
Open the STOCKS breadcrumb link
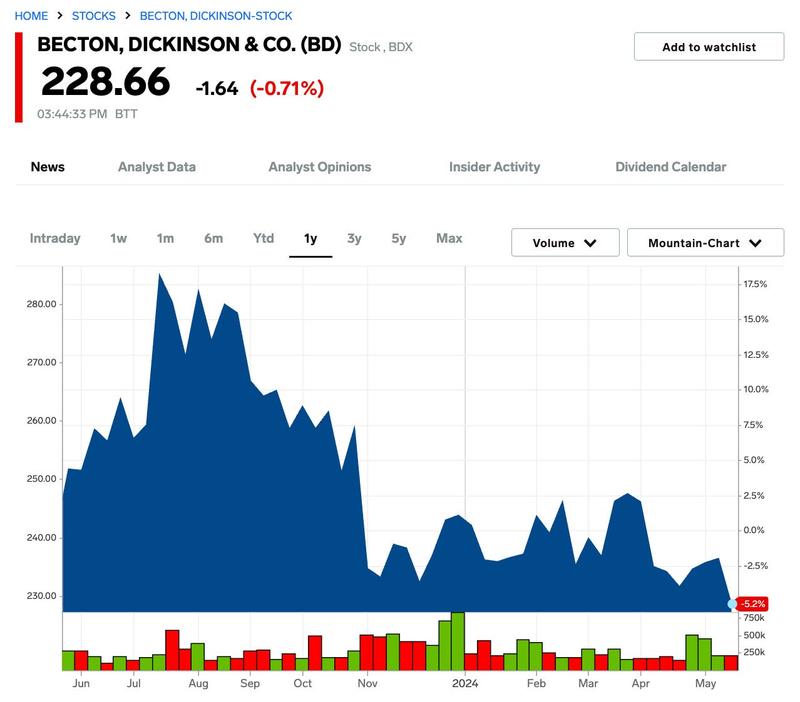tap(94, 16)
